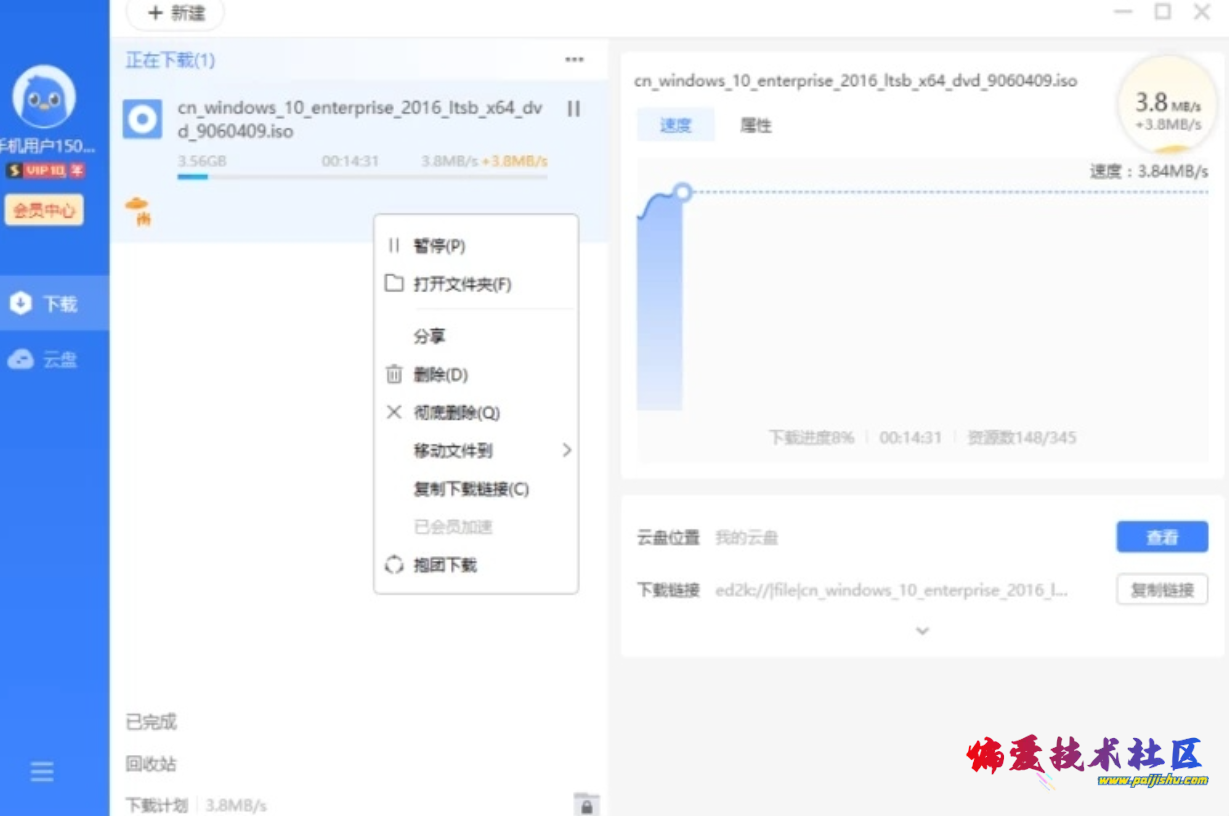Viewport: 1229px width, 816px height.
Task: Expand the 移动文件到 submenu
Action: (476, 451)
